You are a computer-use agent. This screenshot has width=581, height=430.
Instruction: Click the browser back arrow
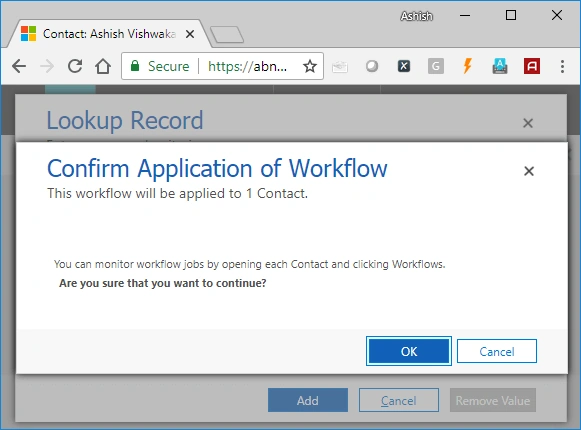(x=19, y=67)
